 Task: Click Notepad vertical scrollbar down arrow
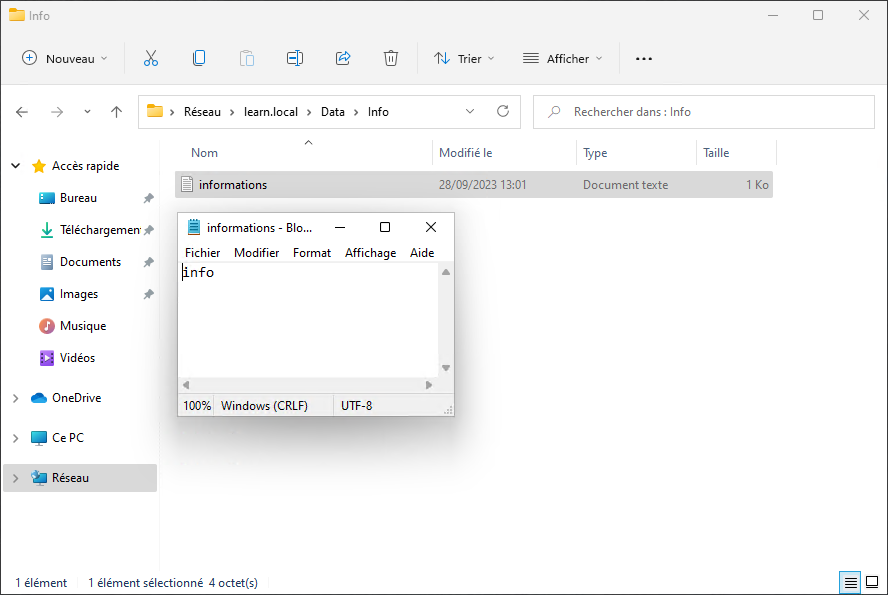(446, 368)
